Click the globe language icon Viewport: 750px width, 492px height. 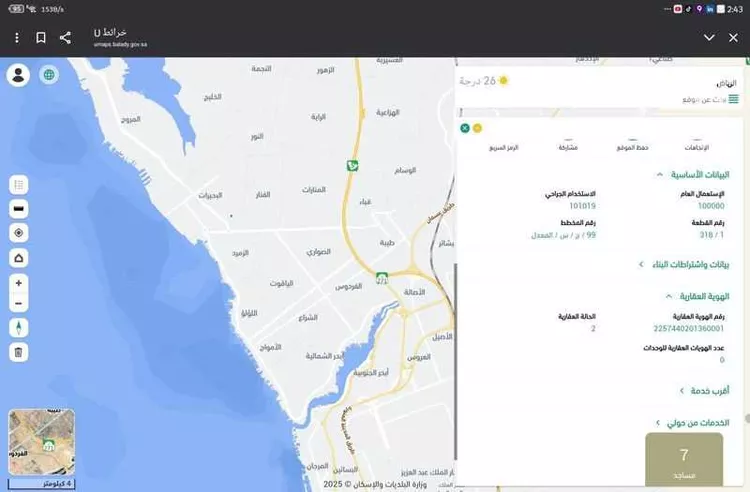point(49,75)
